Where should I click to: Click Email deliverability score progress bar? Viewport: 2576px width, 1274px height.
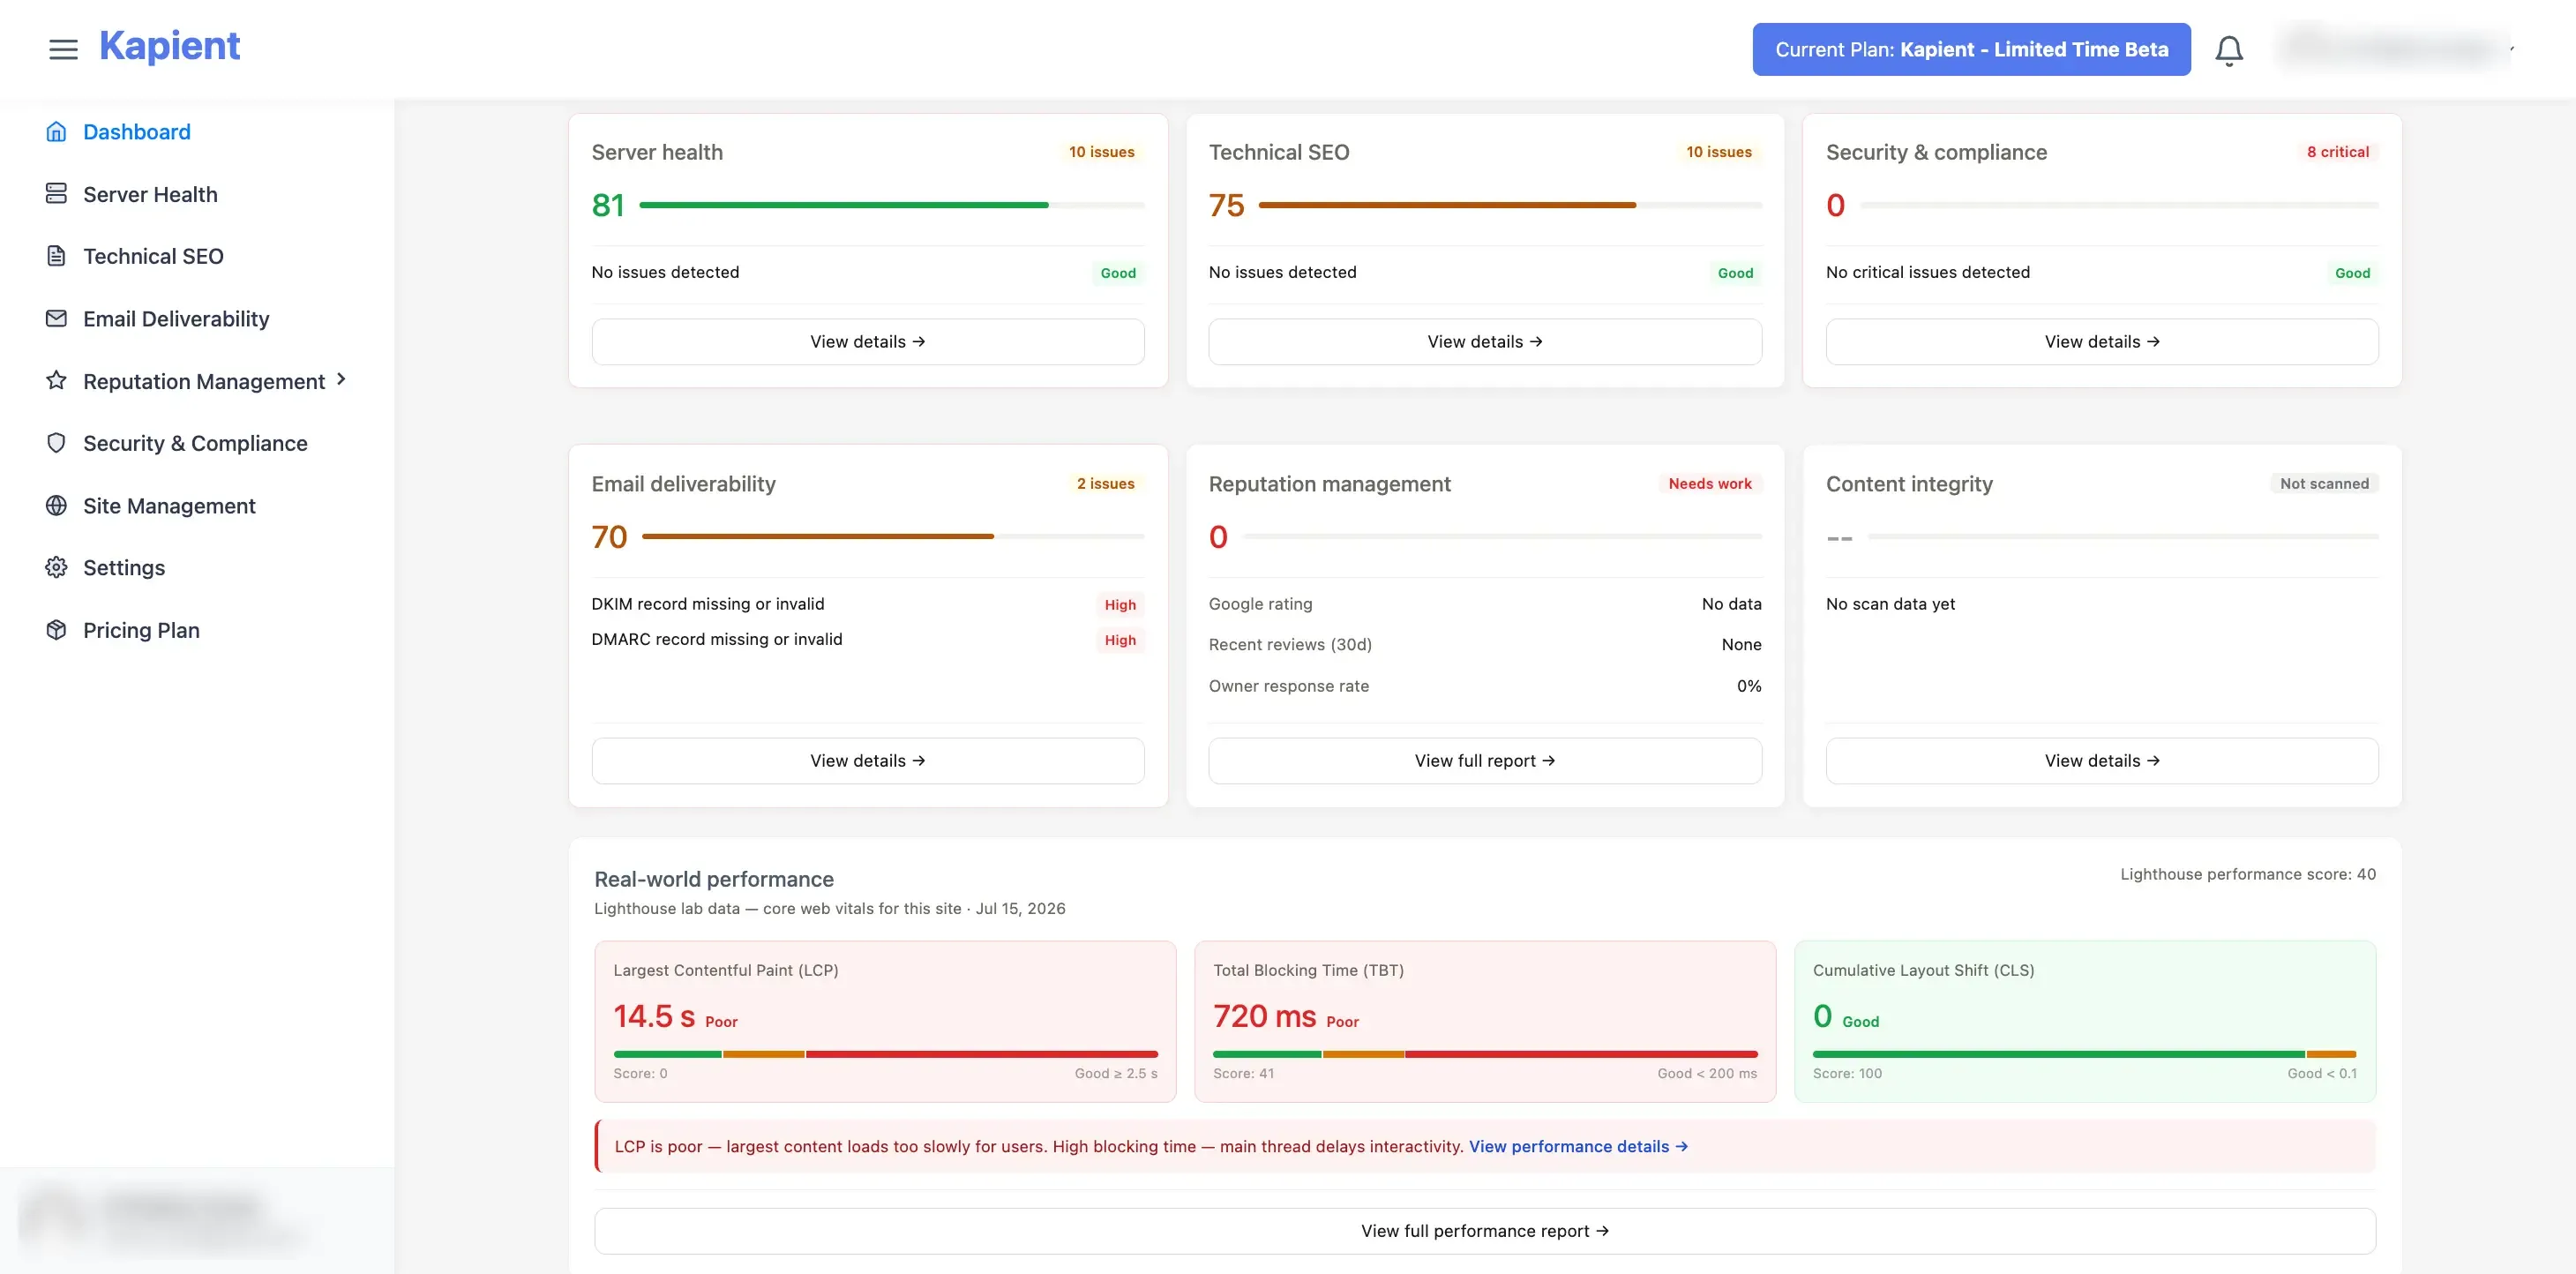pyautogui.click(x=893, y=537)
